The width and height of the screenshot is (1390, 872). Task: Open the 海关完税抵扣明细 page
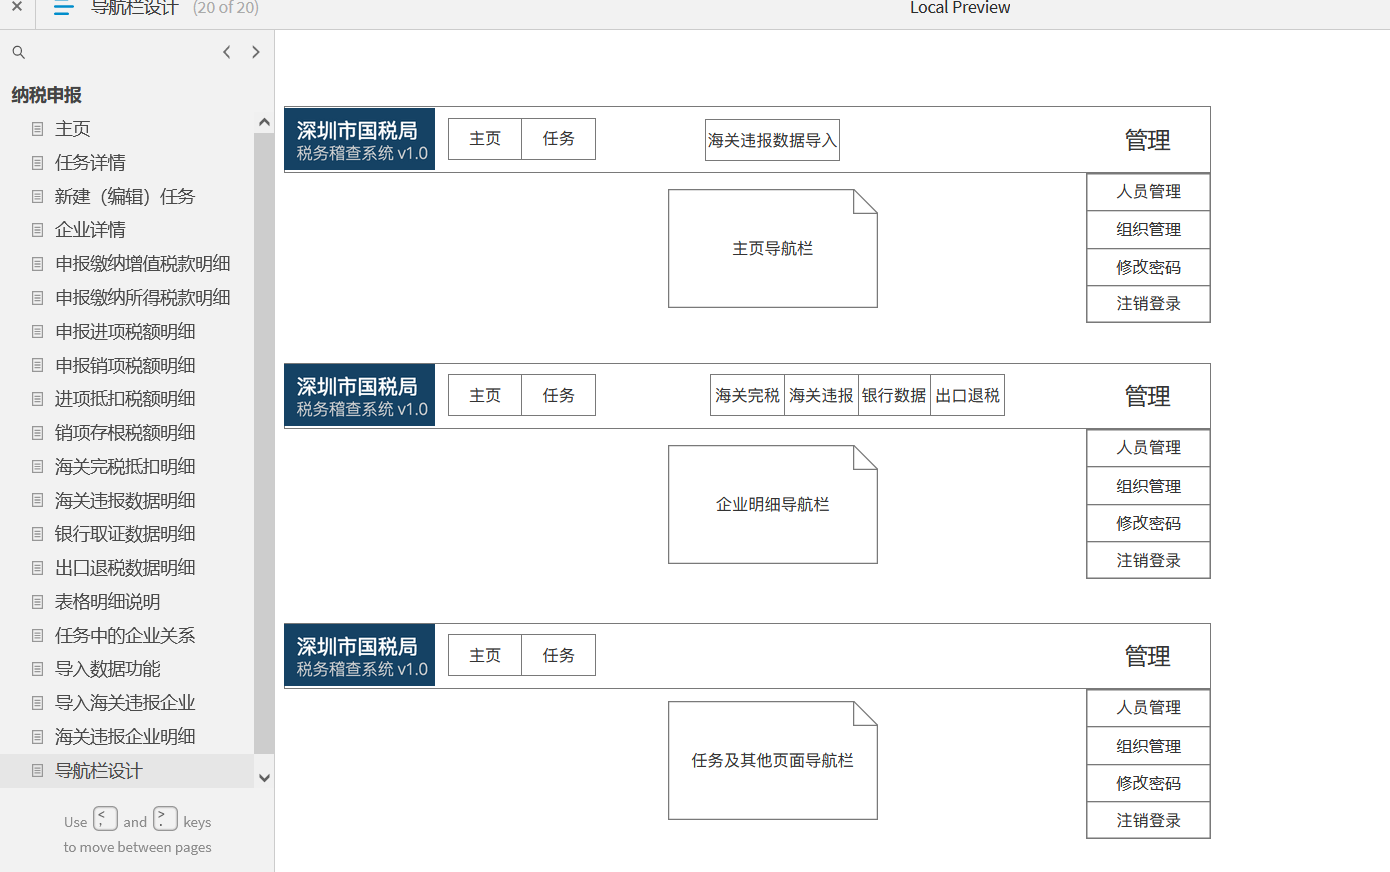(x=125, y=467)
